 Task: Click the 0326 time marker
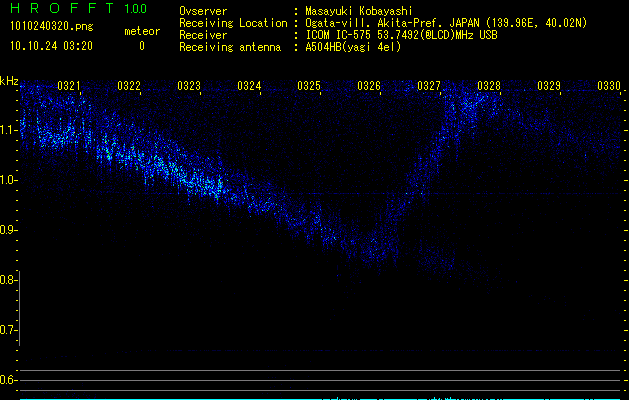pyautogui.click(x=369, y=85)
